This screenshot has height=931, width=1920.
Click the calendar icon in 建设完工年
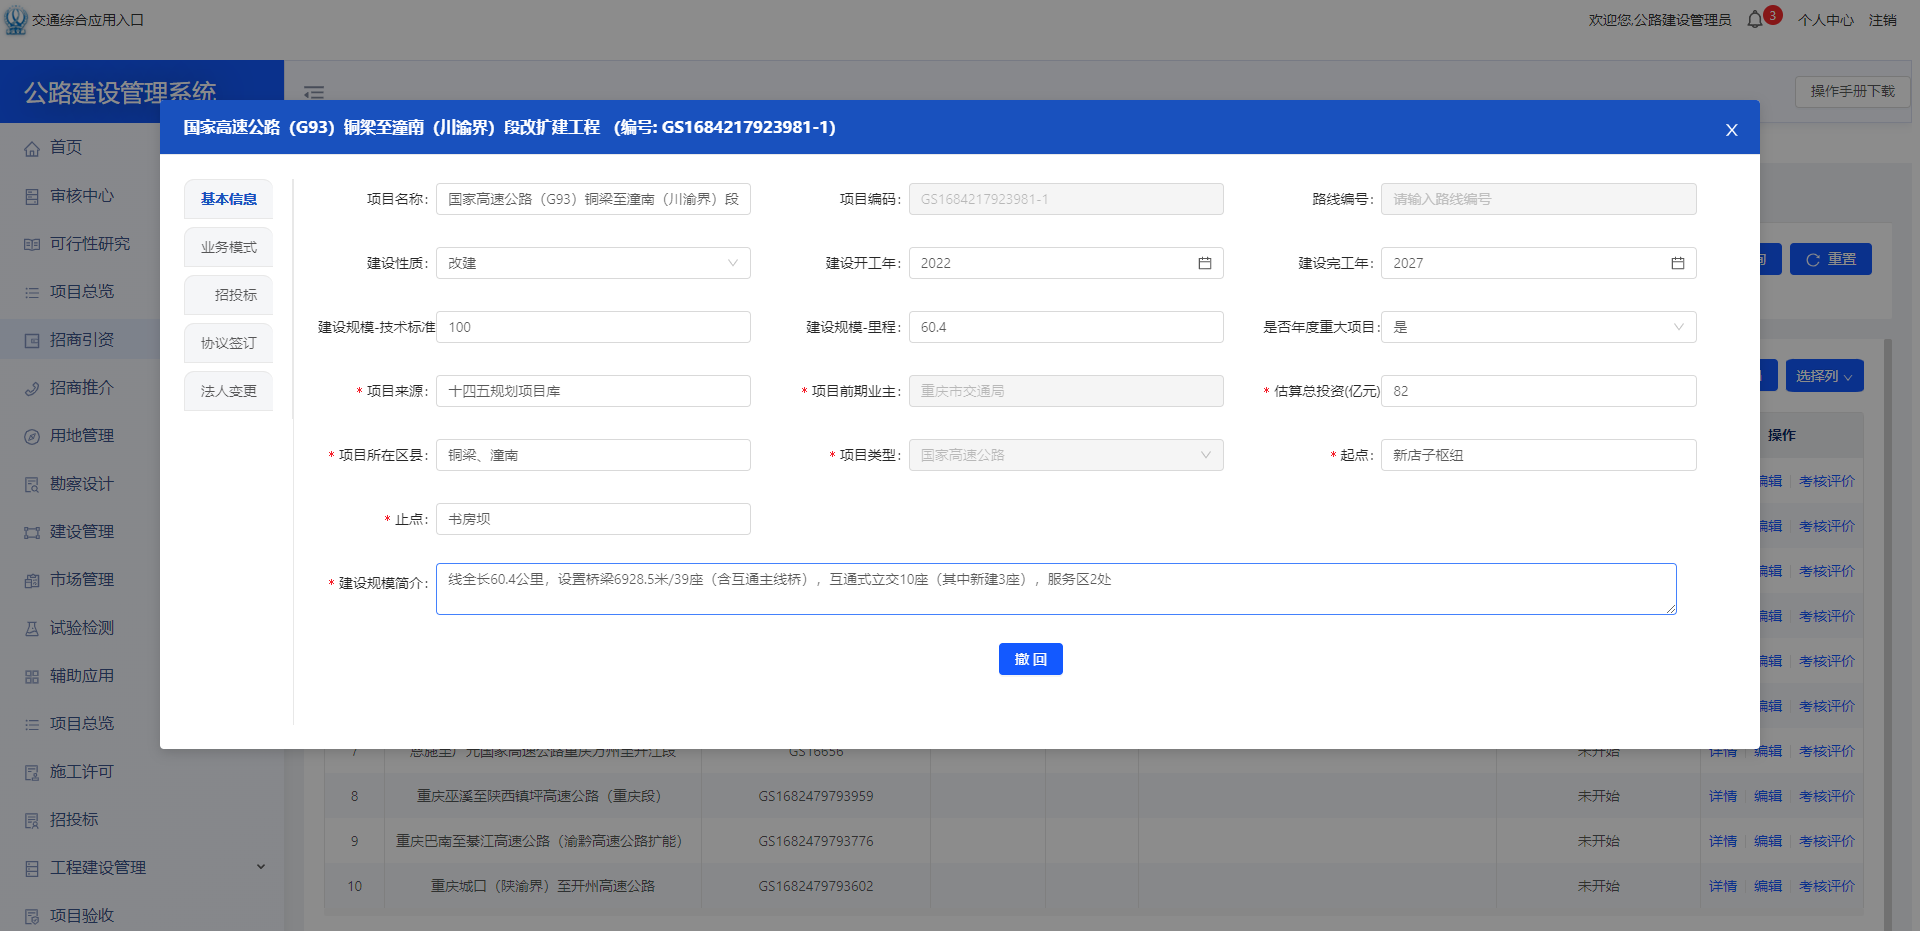click(1678, 263)
